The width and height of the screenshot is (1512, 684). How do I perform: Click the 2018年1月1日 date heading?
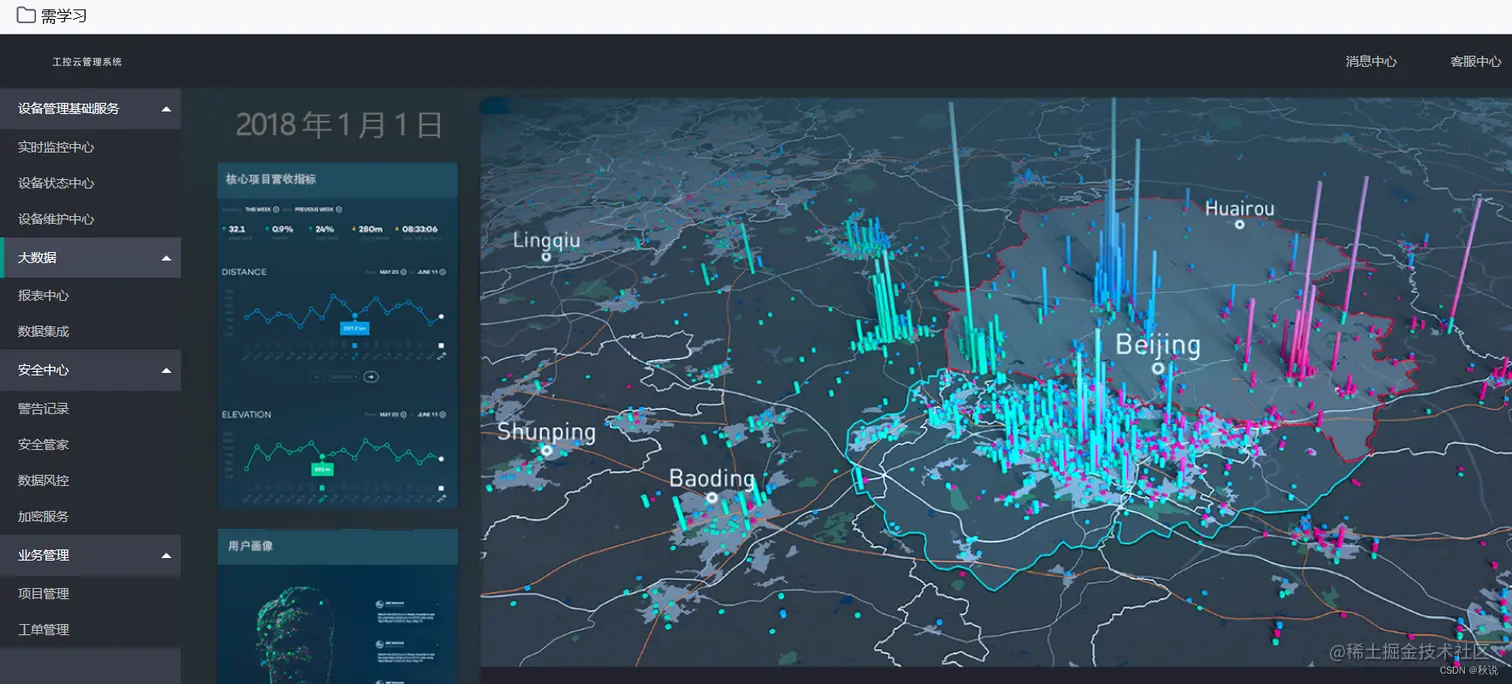(x=339, y=124)
